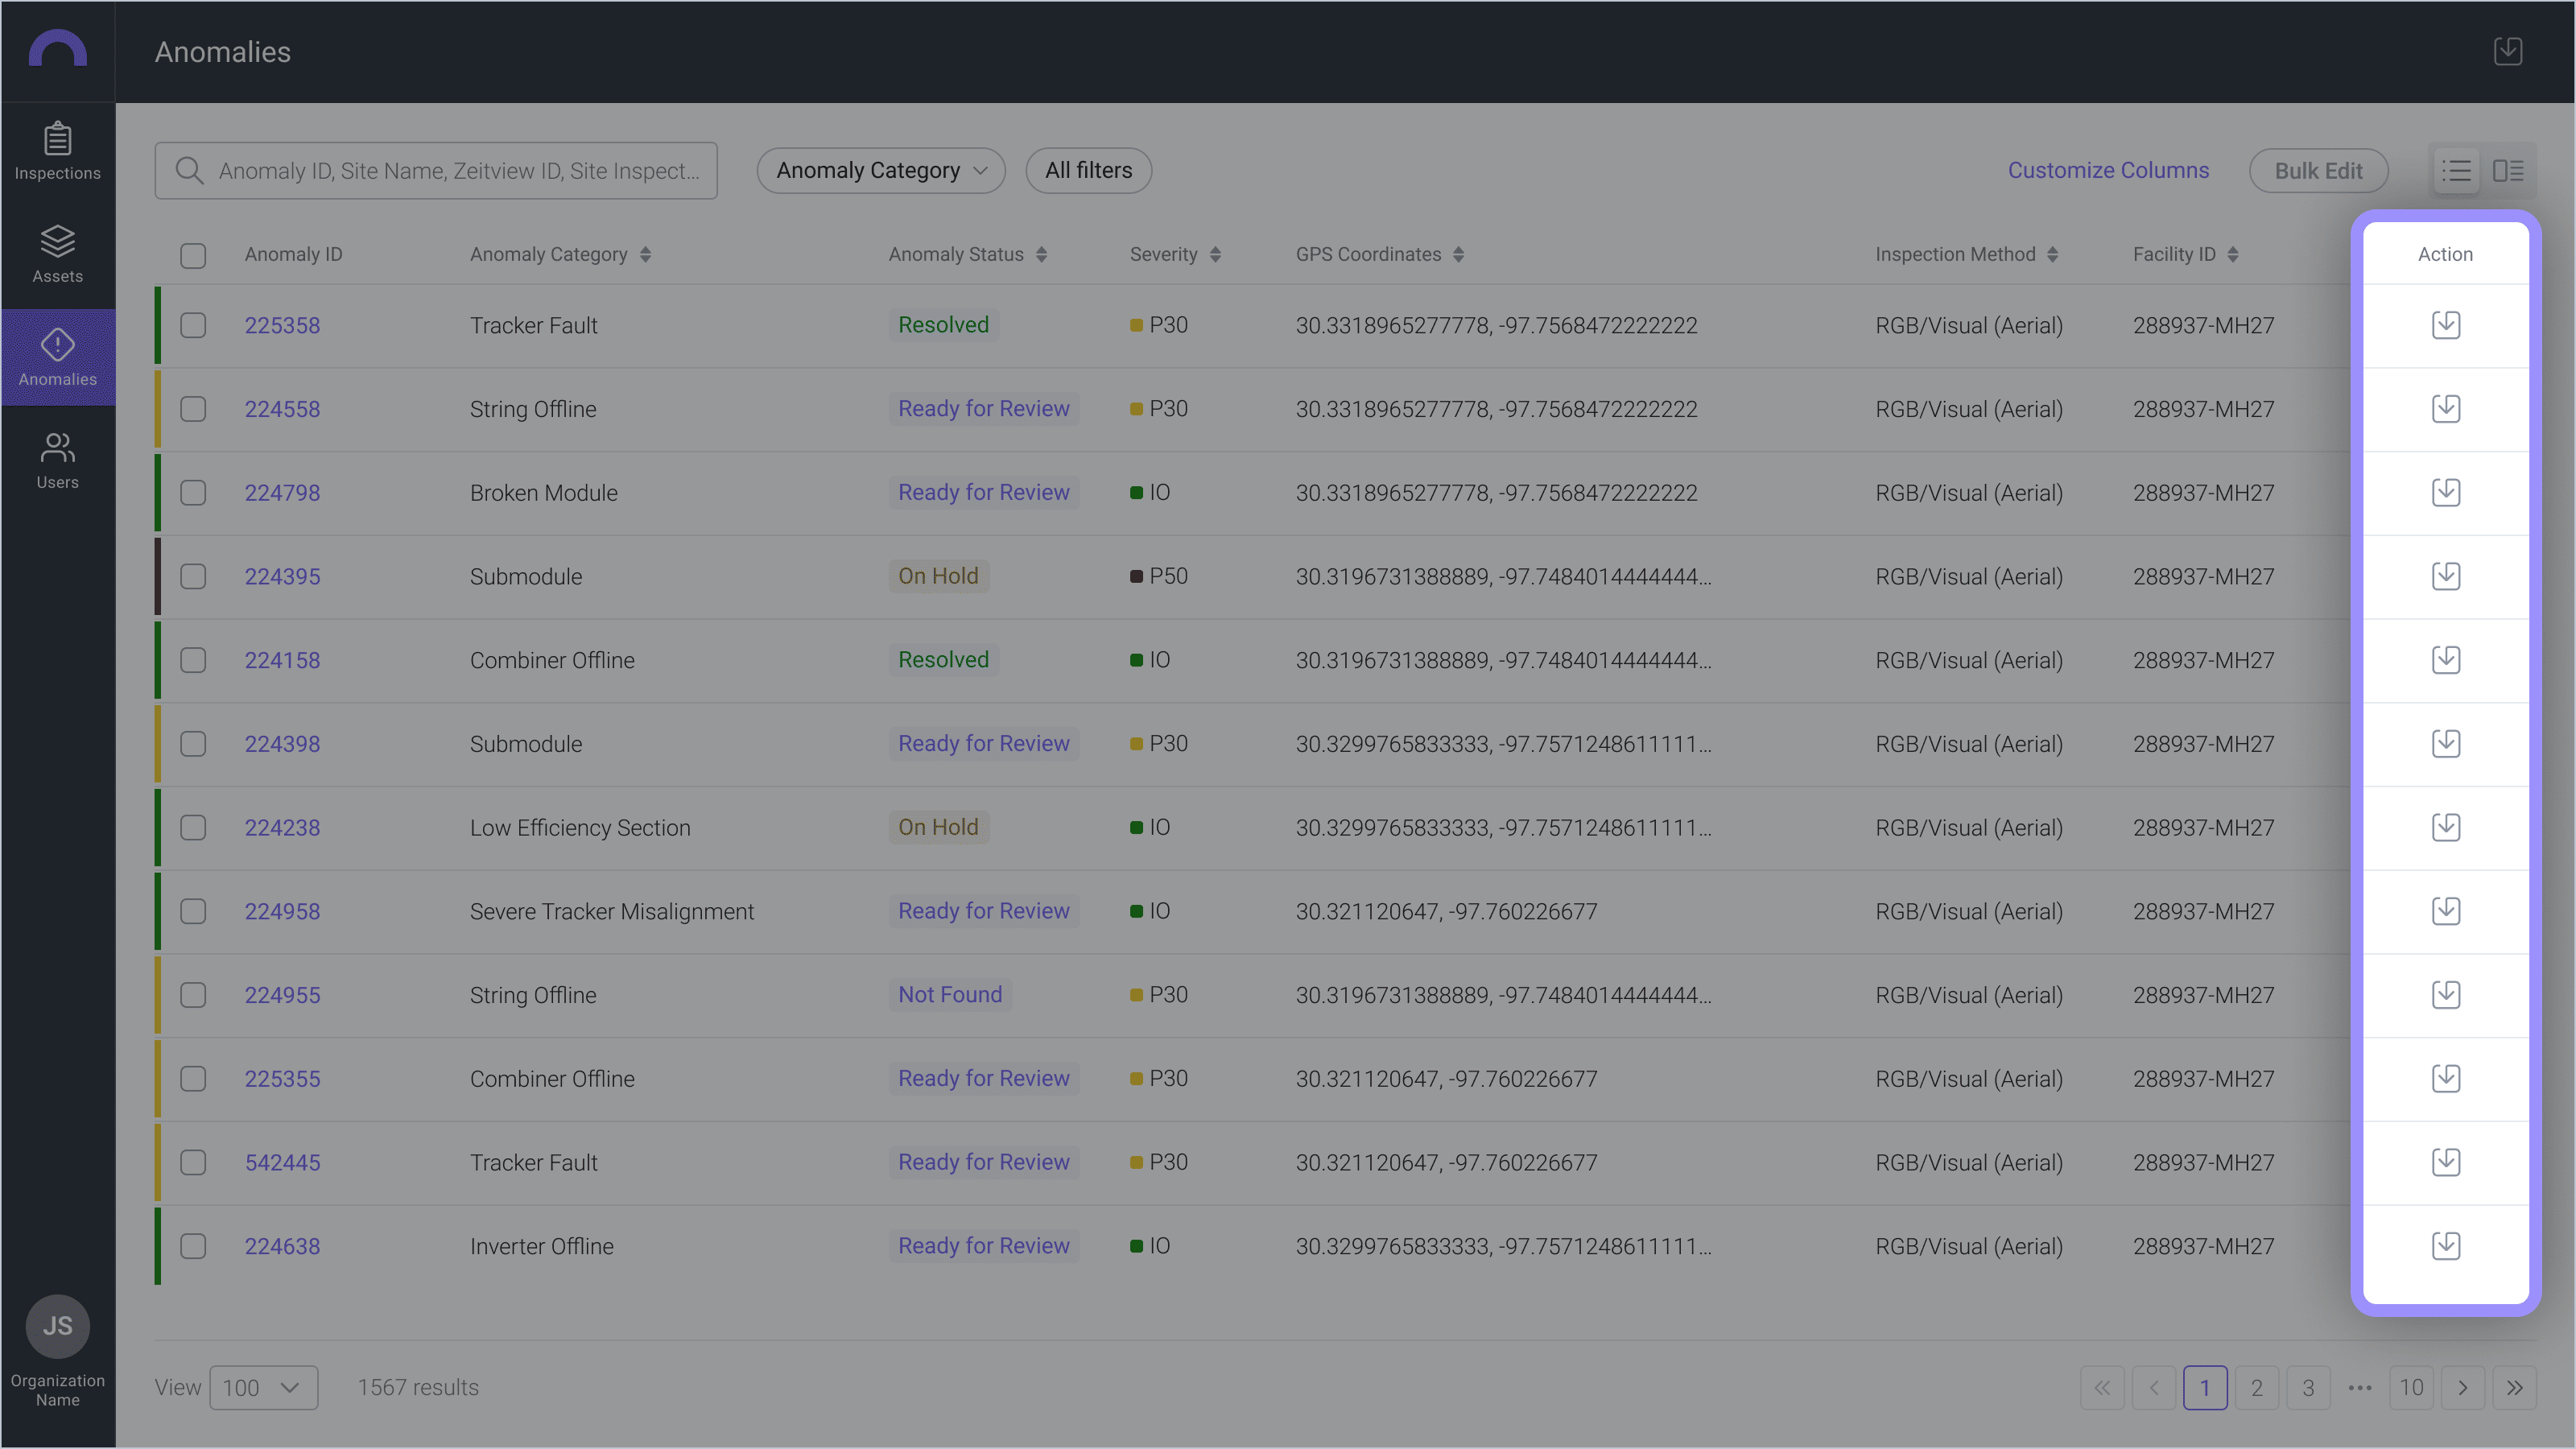This screenshot has width=2576, height=1449.
Task: Switch to split view layout
Action: 2510,170
